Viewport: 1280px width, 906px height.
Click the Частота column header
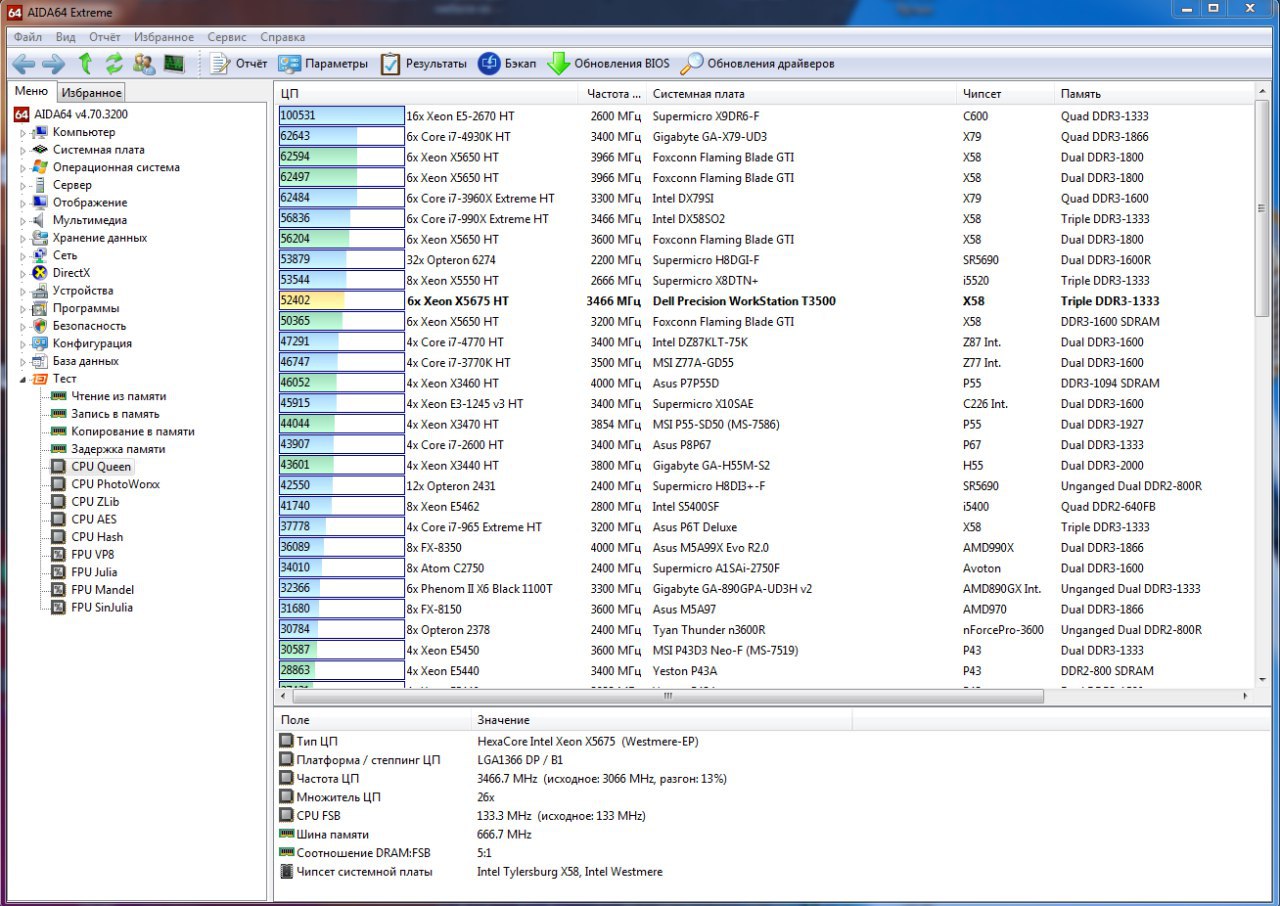click(612, 94)
